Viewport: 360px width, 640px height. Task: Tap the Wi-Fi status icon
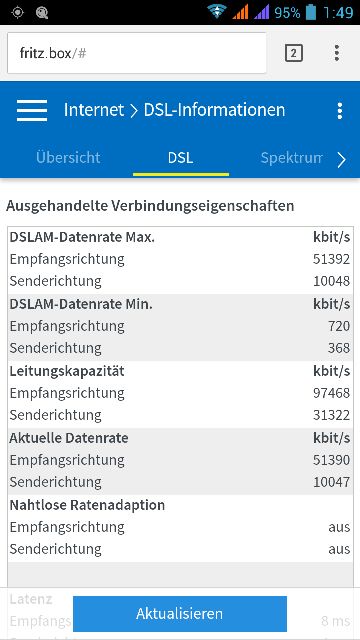click(217, 12)
